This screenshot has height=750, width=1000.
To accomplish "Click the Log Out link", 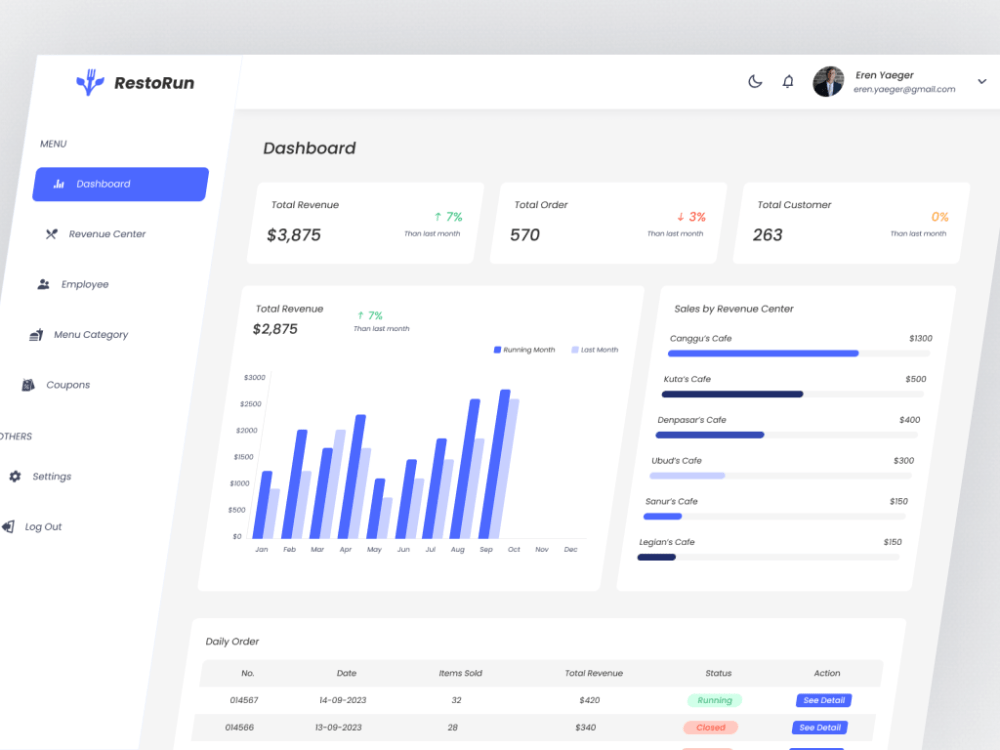I will 43,527.
